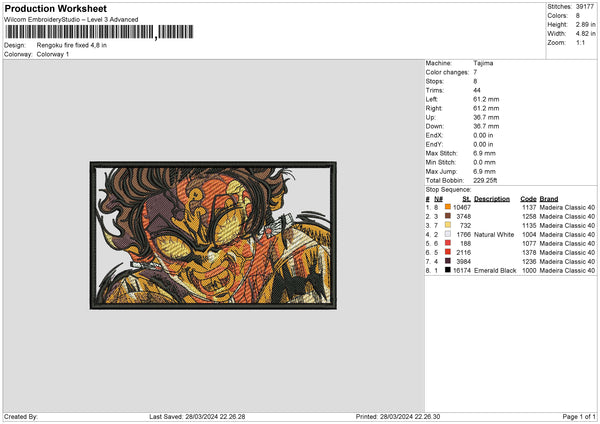This screenshot has height=424, width=600.
Task: Click the Machine value 'Tajima'
Action: coord(483,63)
